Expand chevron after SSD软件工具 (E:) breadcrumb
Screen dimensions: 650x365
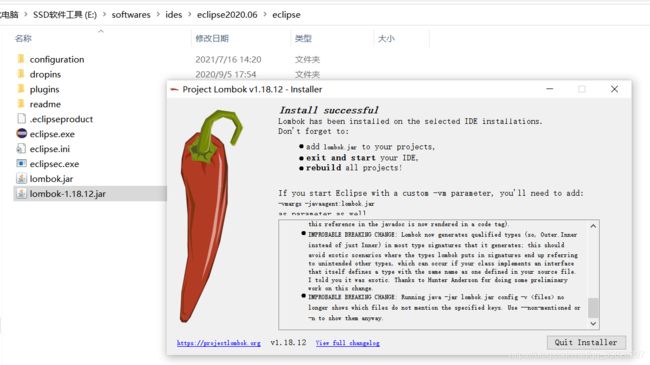pos(104,15)
